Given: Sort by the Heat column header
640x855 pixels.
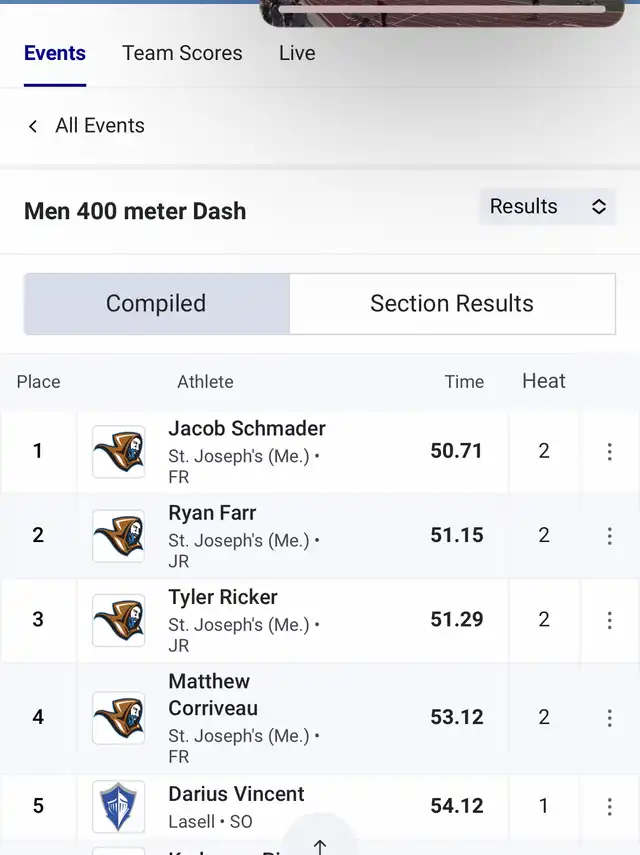Looking at the screenshot, I should (544, 381).
